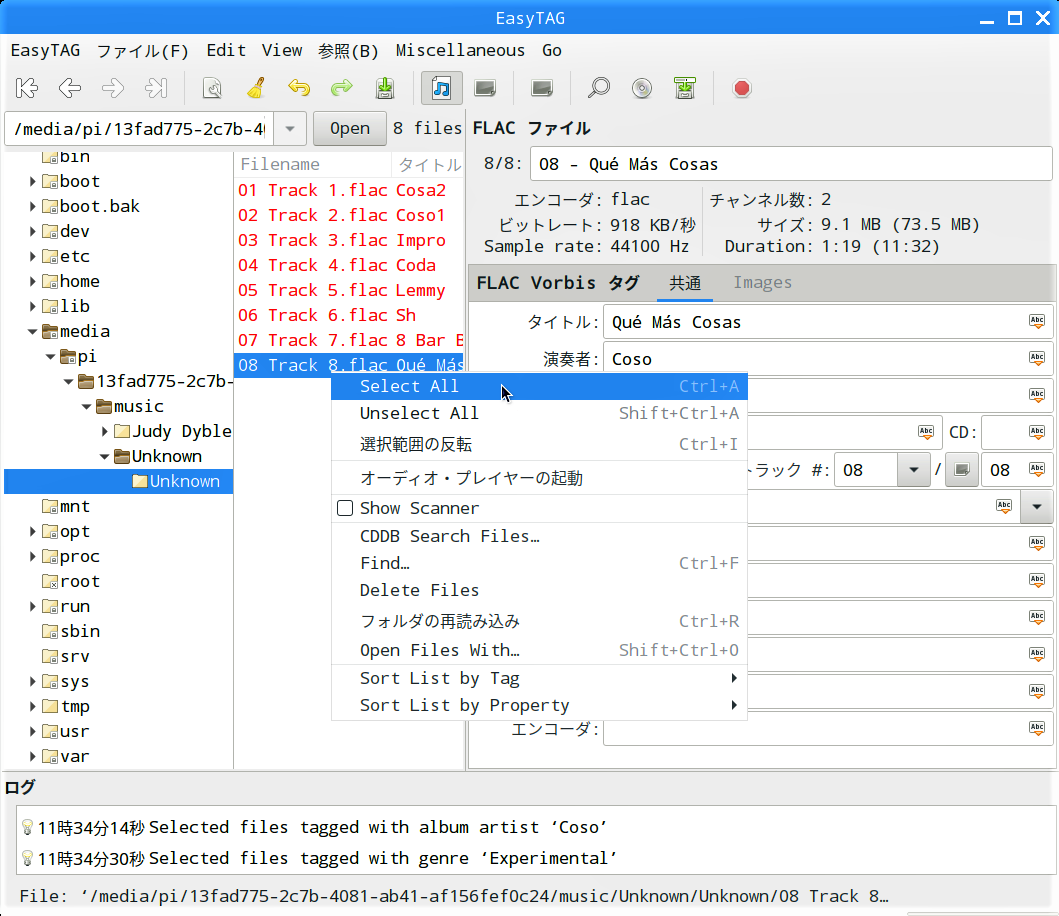Save files using green download icon
1059x916 pixels.
385,88
